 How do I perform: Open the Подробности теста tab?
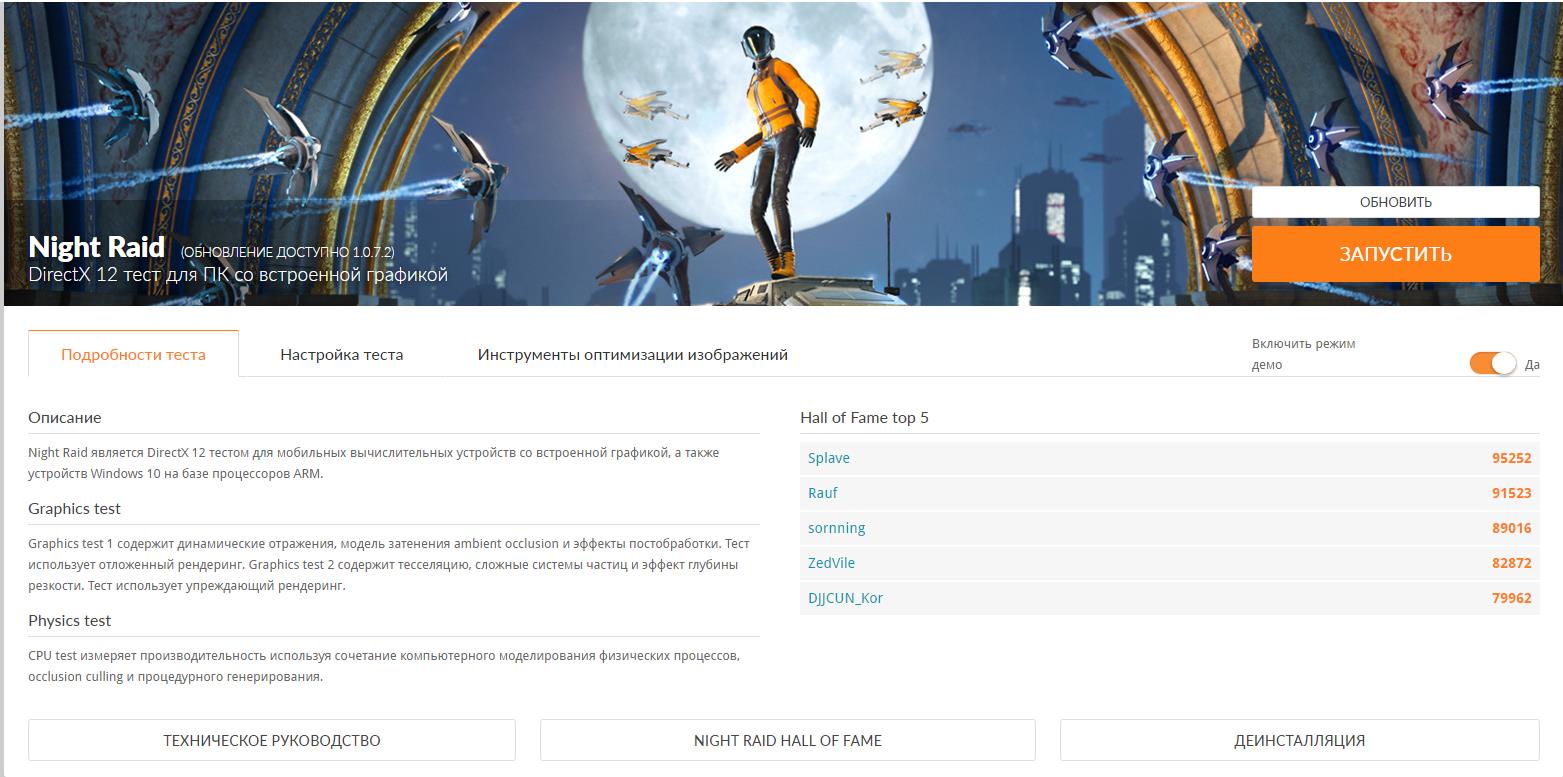click(x=133, y=354)
